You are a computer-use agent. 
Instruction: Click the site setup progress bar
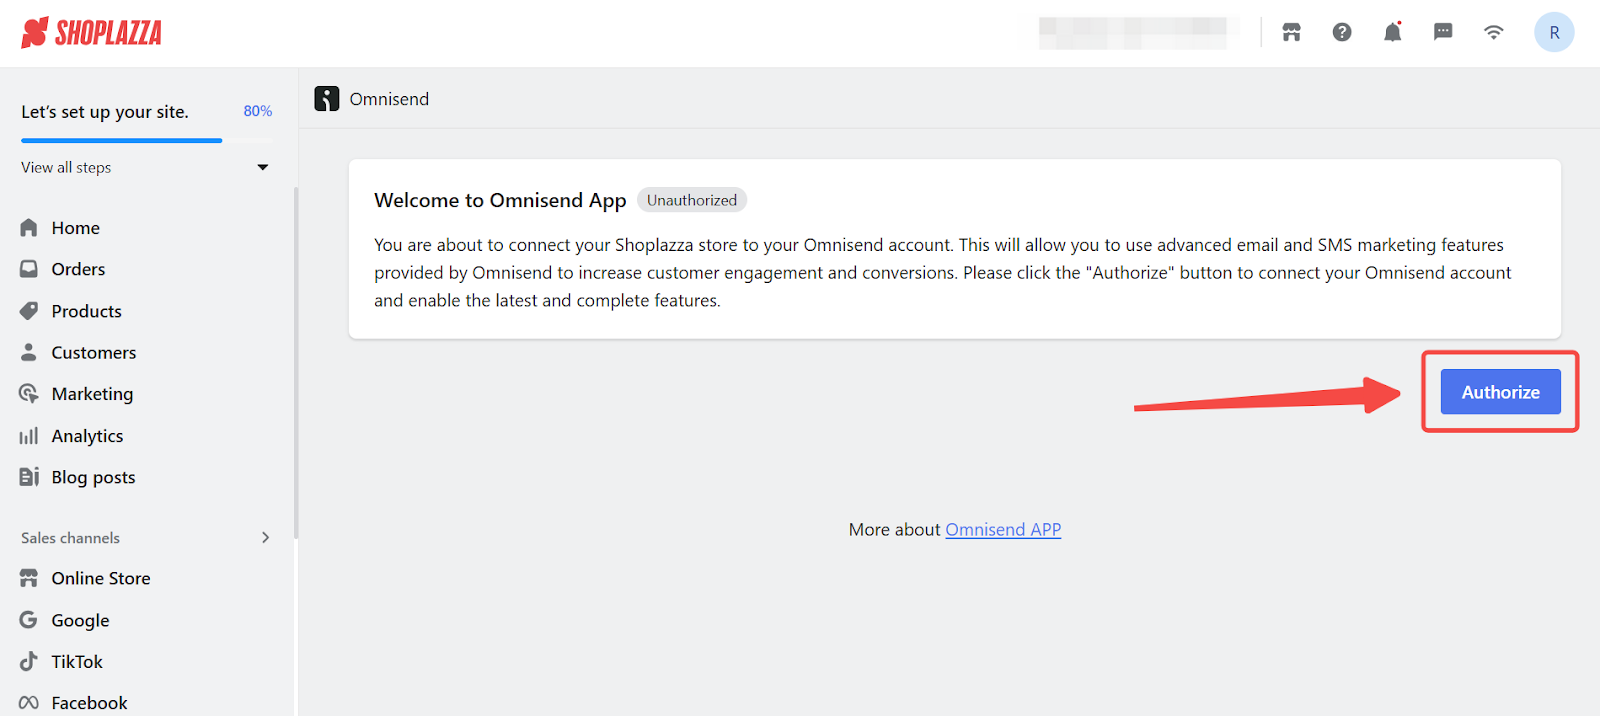click(x=146, y=141)
